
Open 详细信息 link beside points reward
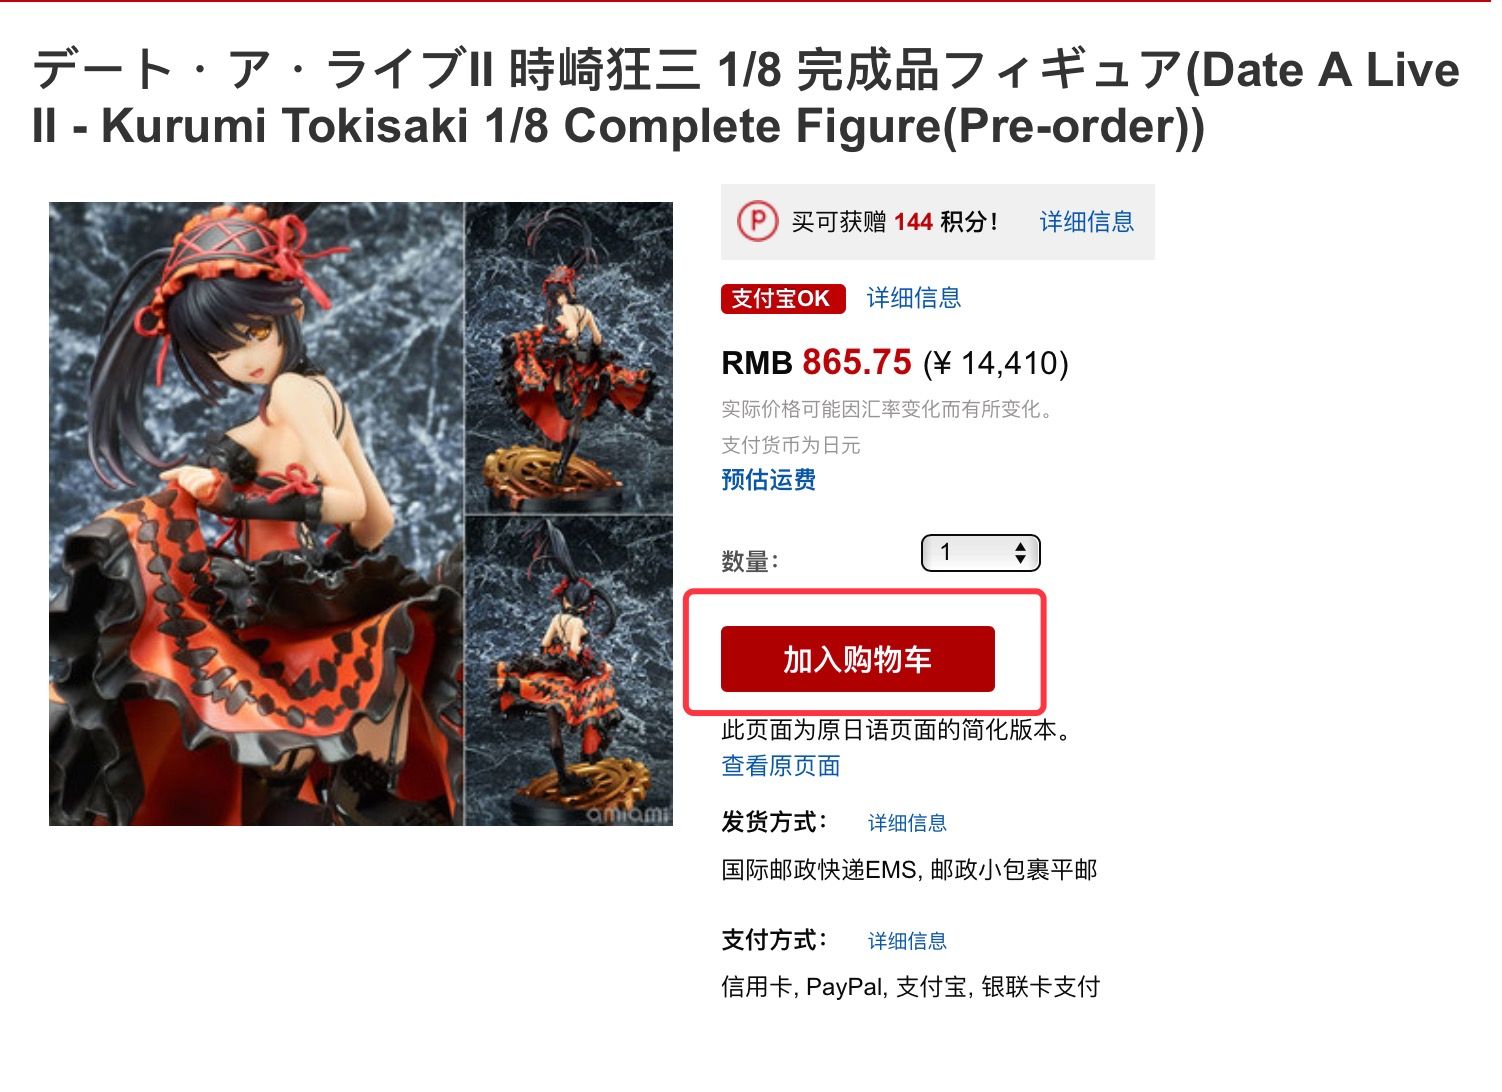click(x=1087, y=221)
